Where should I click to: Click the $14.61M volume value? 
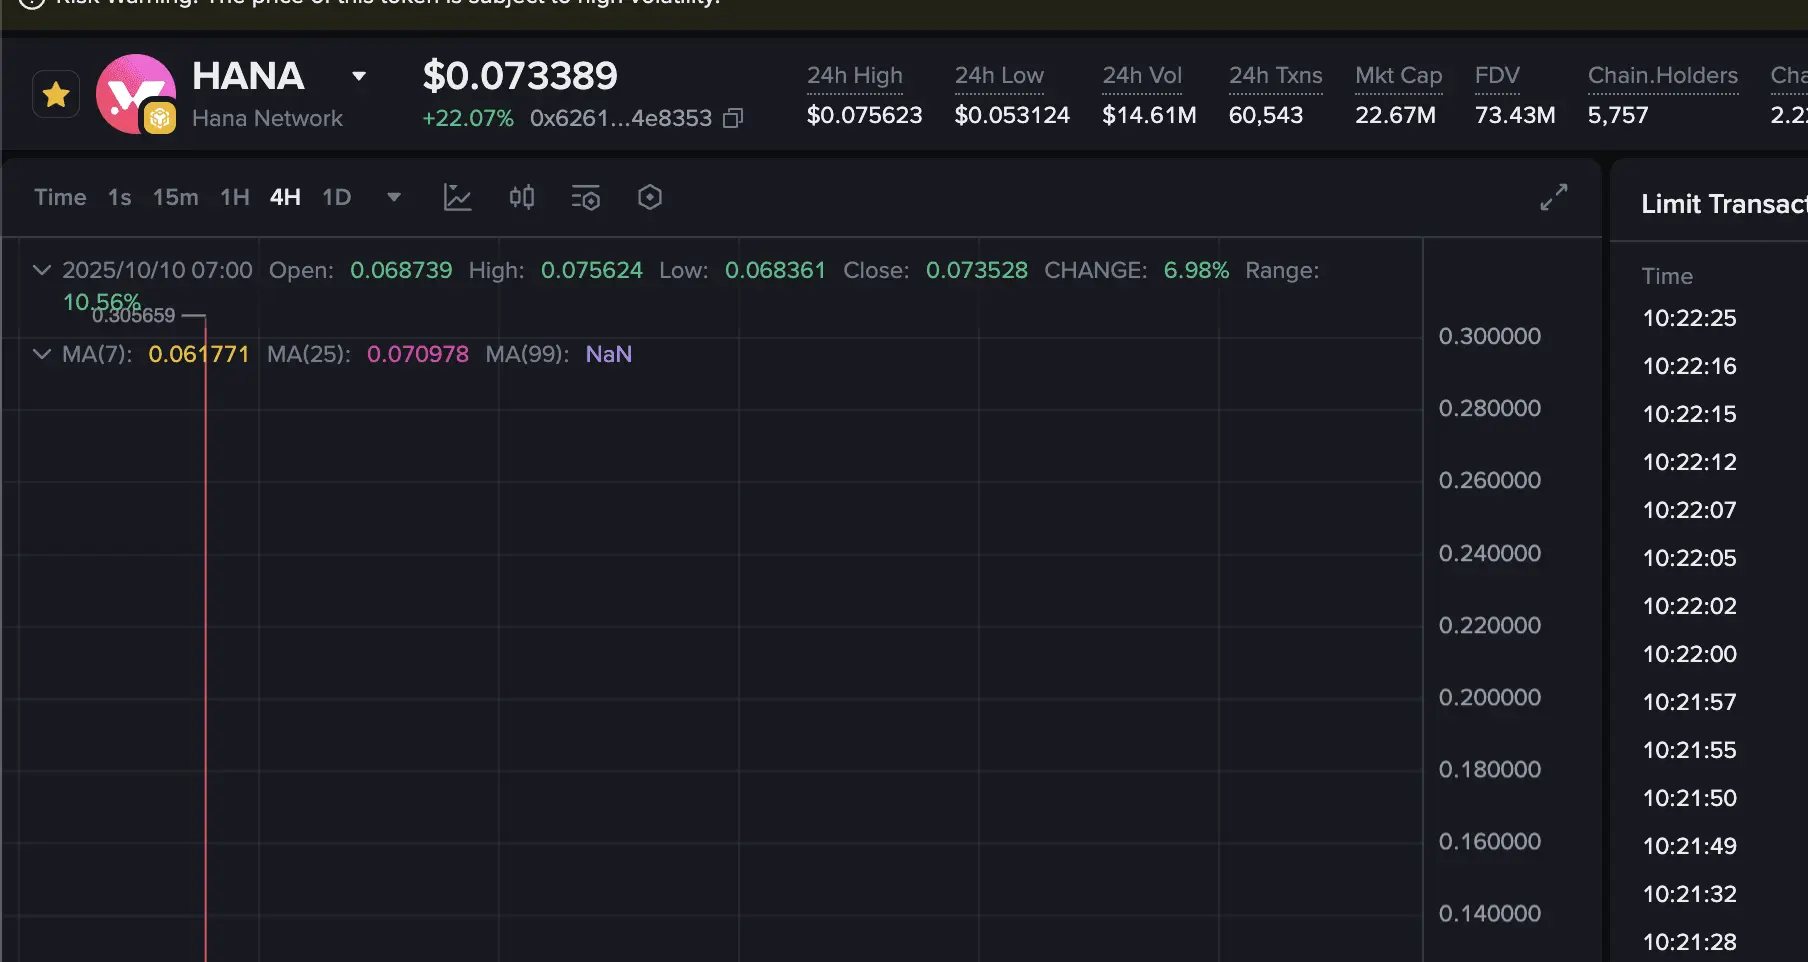1149,115
